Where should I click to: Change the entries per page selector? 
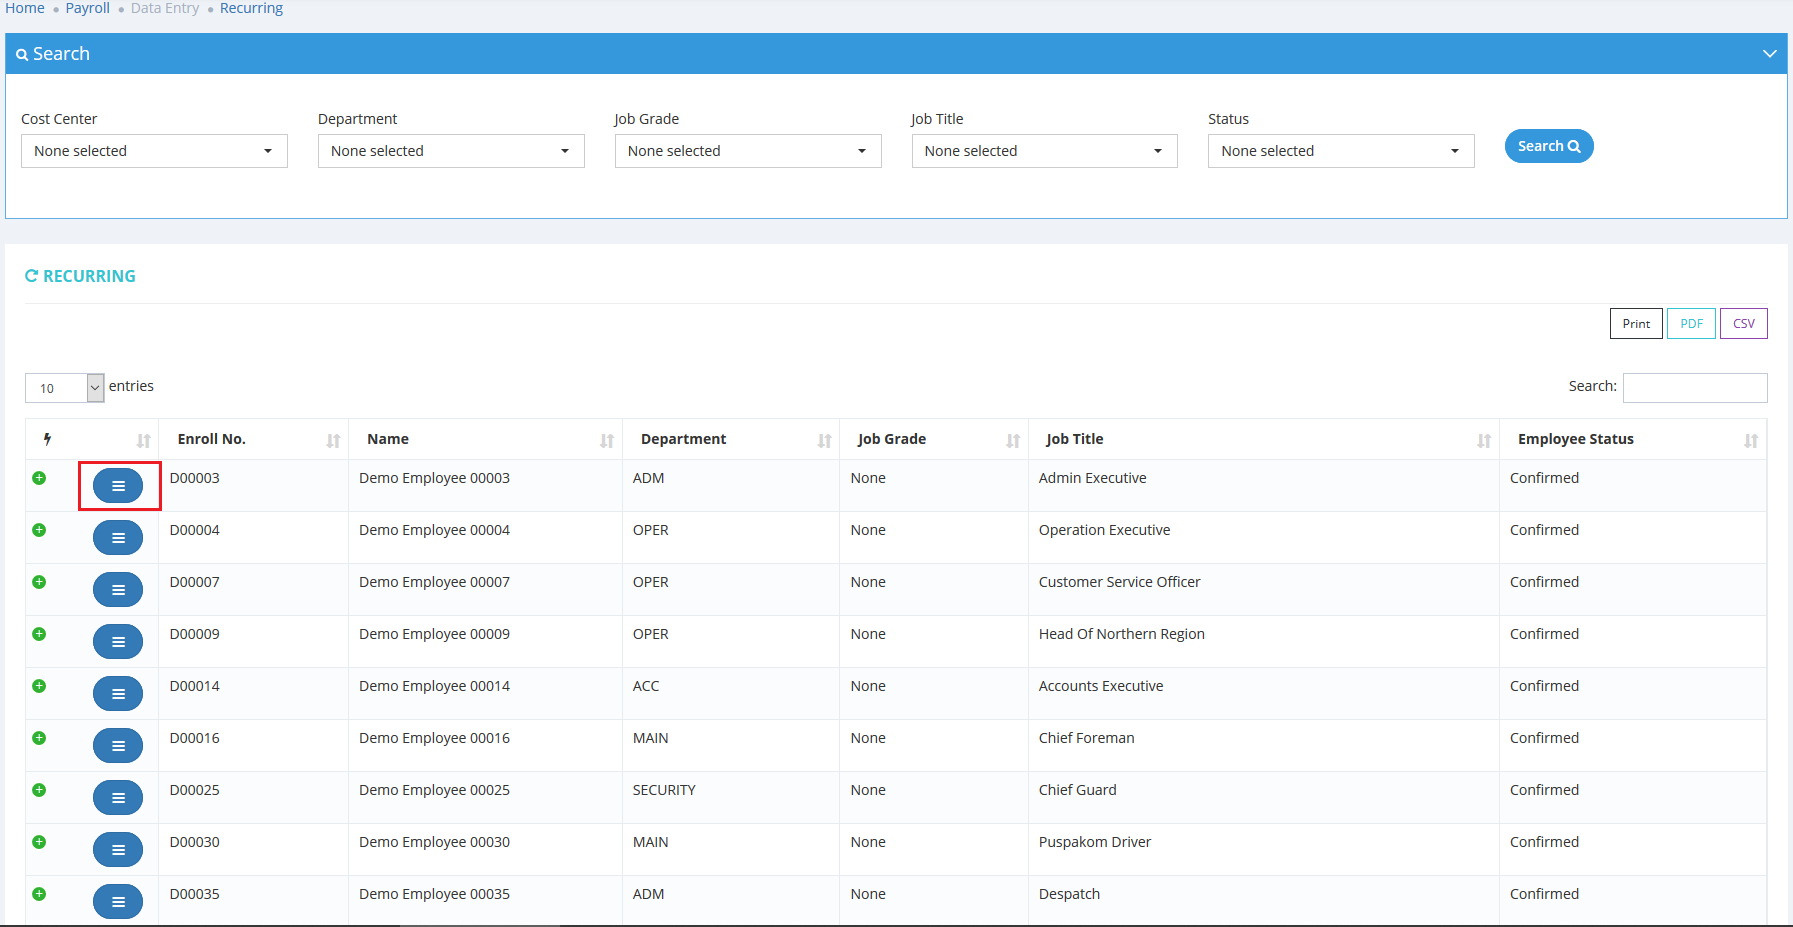pos(64,388)
